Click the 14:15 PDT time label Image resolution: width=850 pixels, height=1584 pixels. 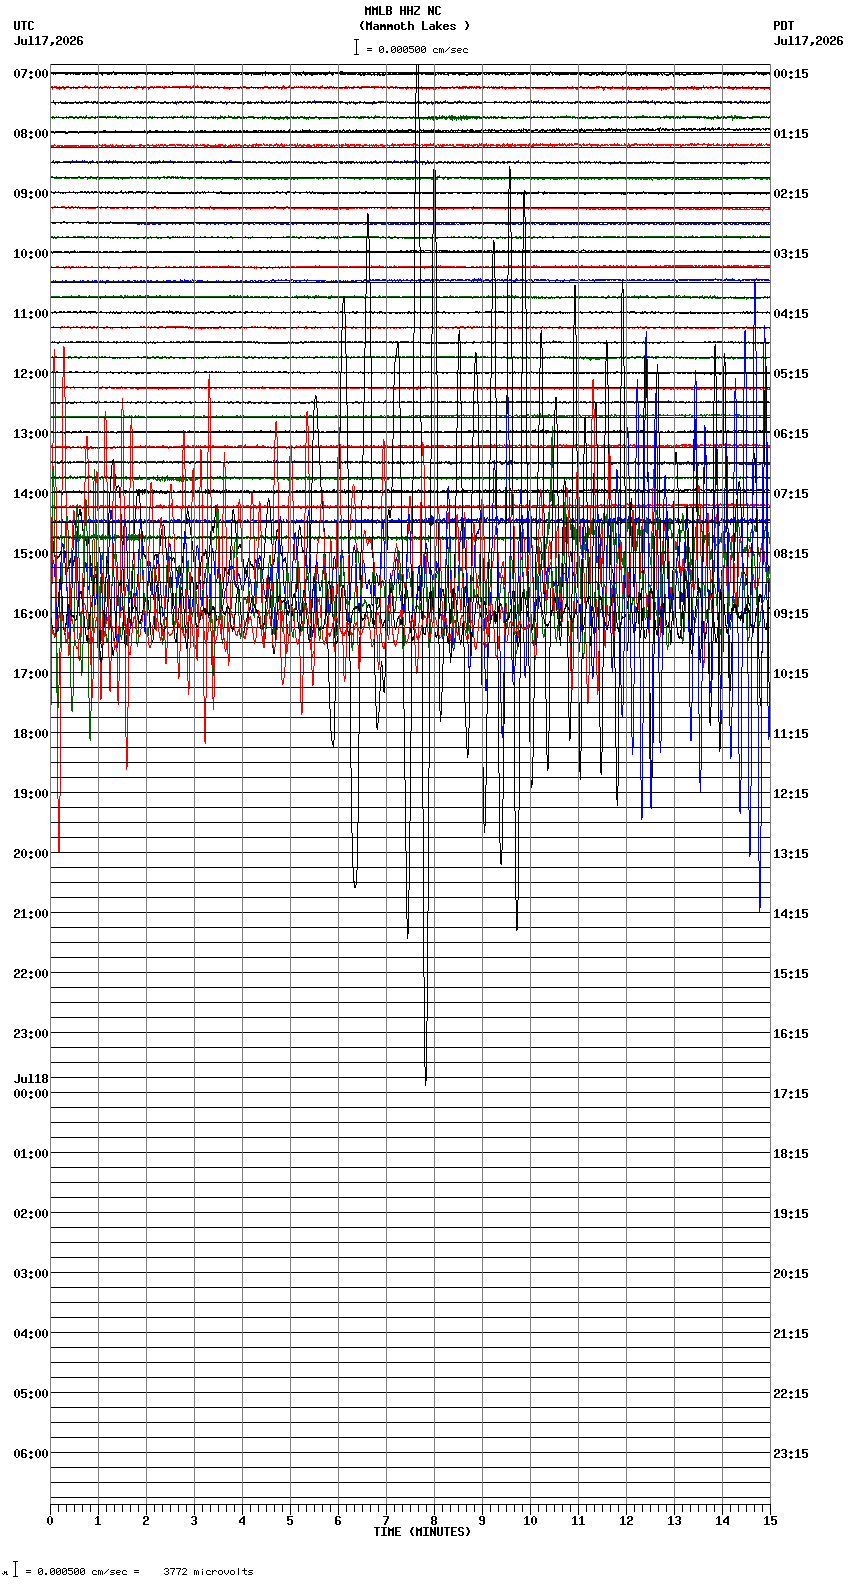(791, 914)
